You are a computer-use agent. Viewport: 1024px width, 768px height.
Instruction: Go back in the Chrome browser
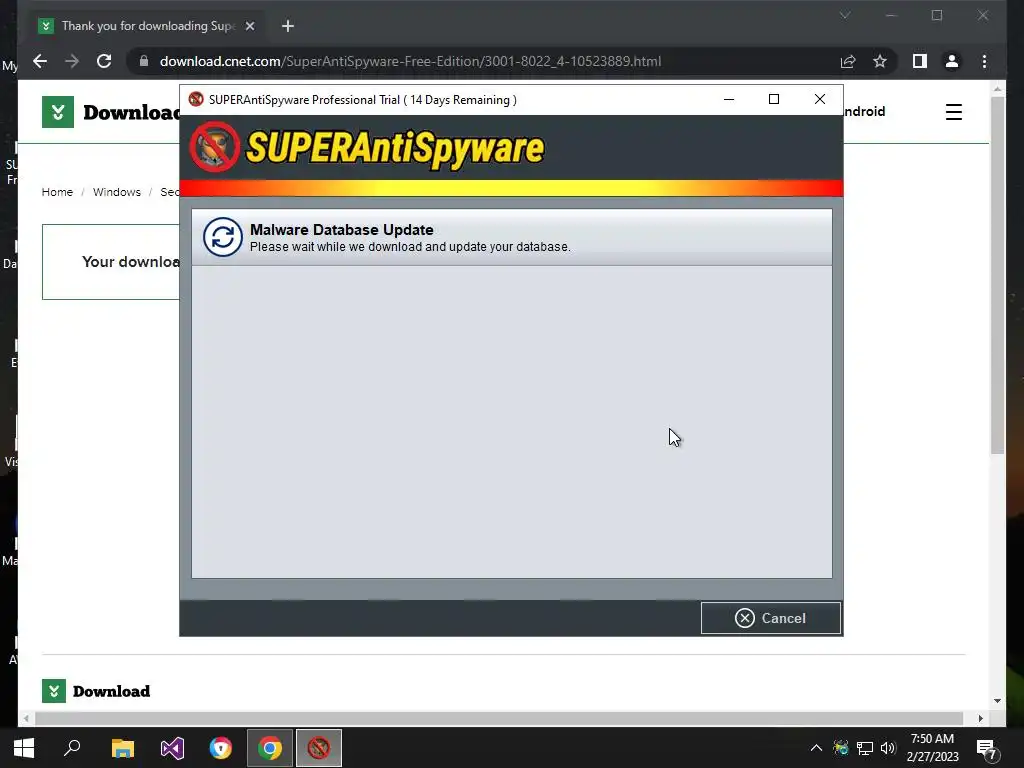pos(40,61)
